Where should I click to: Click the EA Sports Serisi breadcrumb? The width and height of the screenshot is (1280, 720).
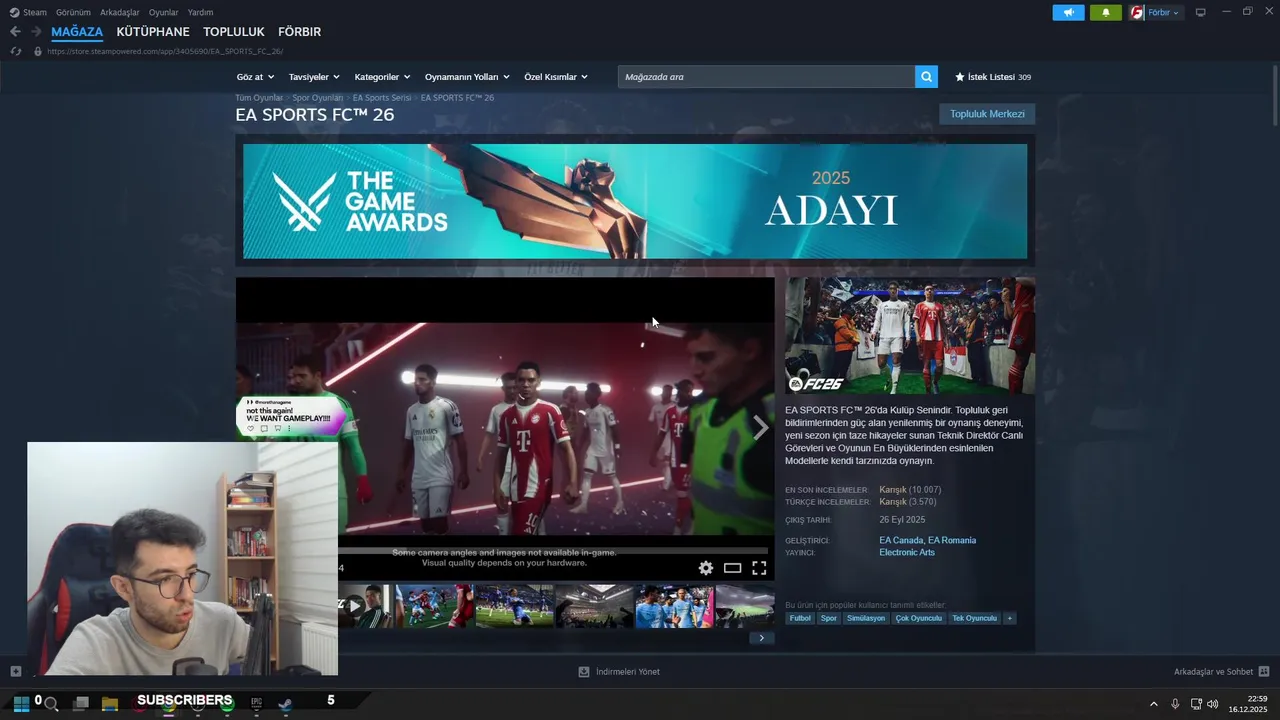click(382, 98)
